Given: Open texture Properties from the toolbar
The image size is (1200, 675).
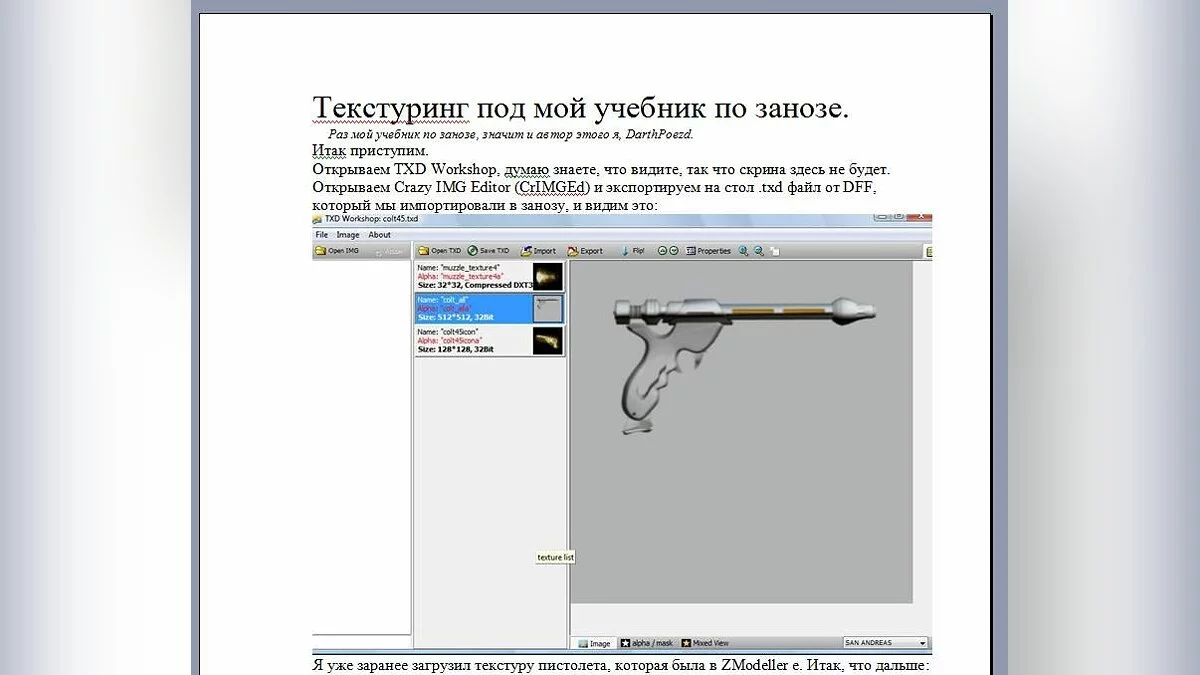Looking at the screenshot, I should [708, 251].
